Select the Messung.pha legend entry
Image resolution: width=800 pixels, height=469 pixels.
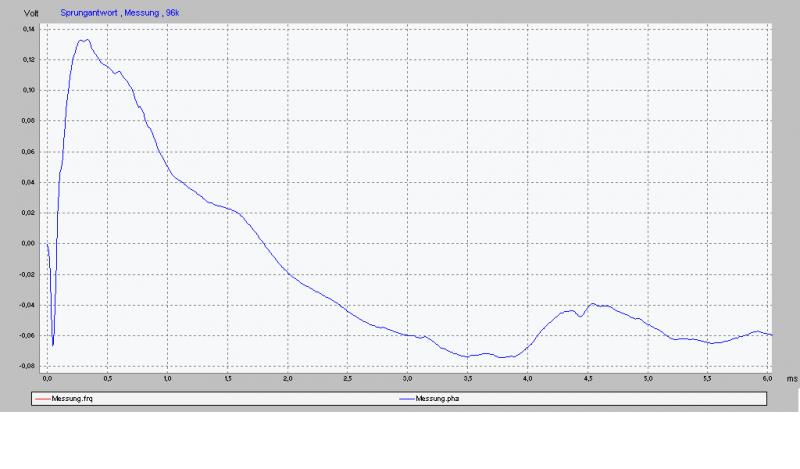tap(429, 399)
